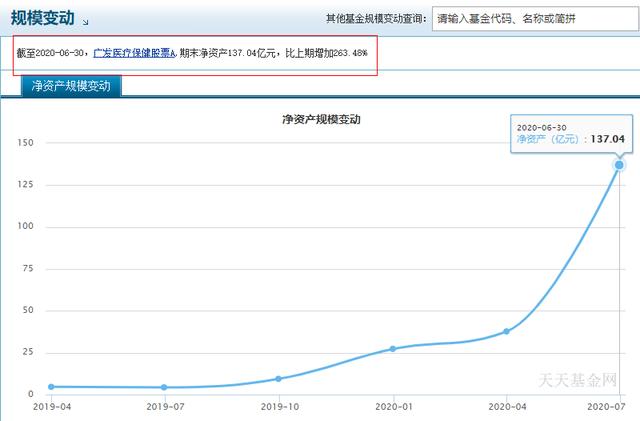This screenshot has height=421, width=640.
Task: Click the 25 y-axis label
Action: click(x=28, y=352)
